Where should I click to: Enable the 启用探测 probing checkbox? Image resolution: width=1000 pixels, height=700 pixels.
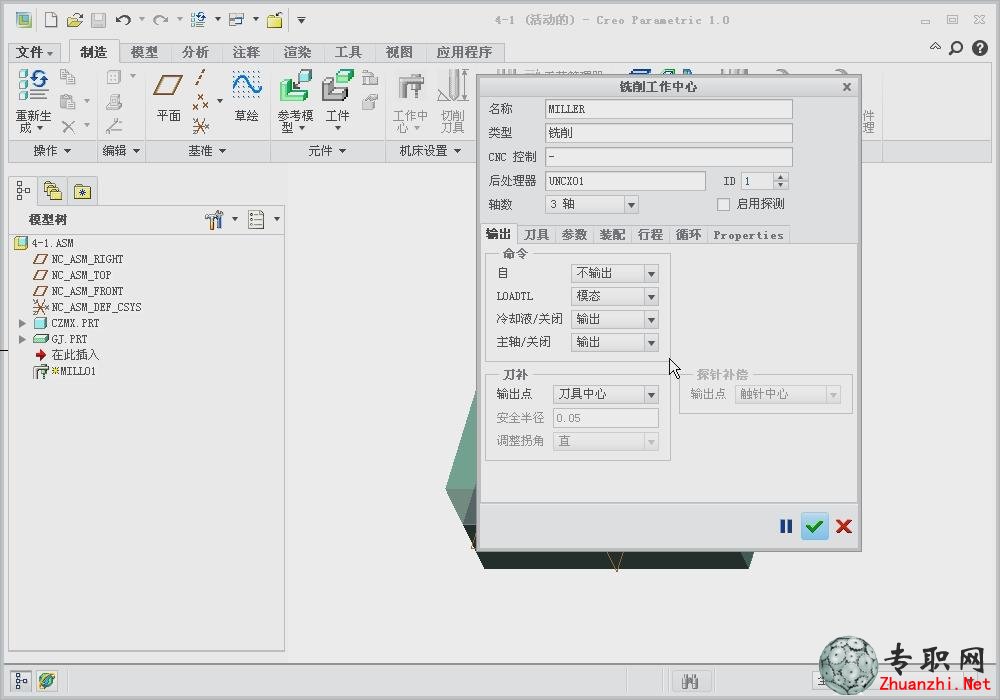[723, 204]
